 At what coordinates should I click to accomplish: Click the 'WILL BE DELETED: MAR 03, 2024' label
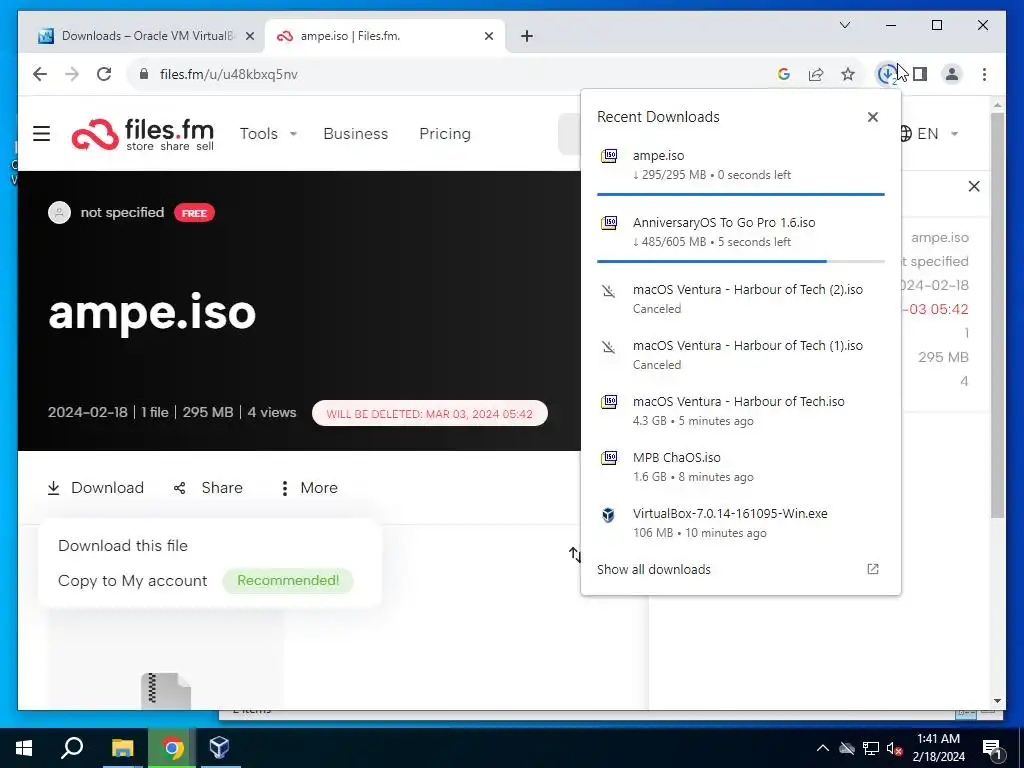coord(430,413)
